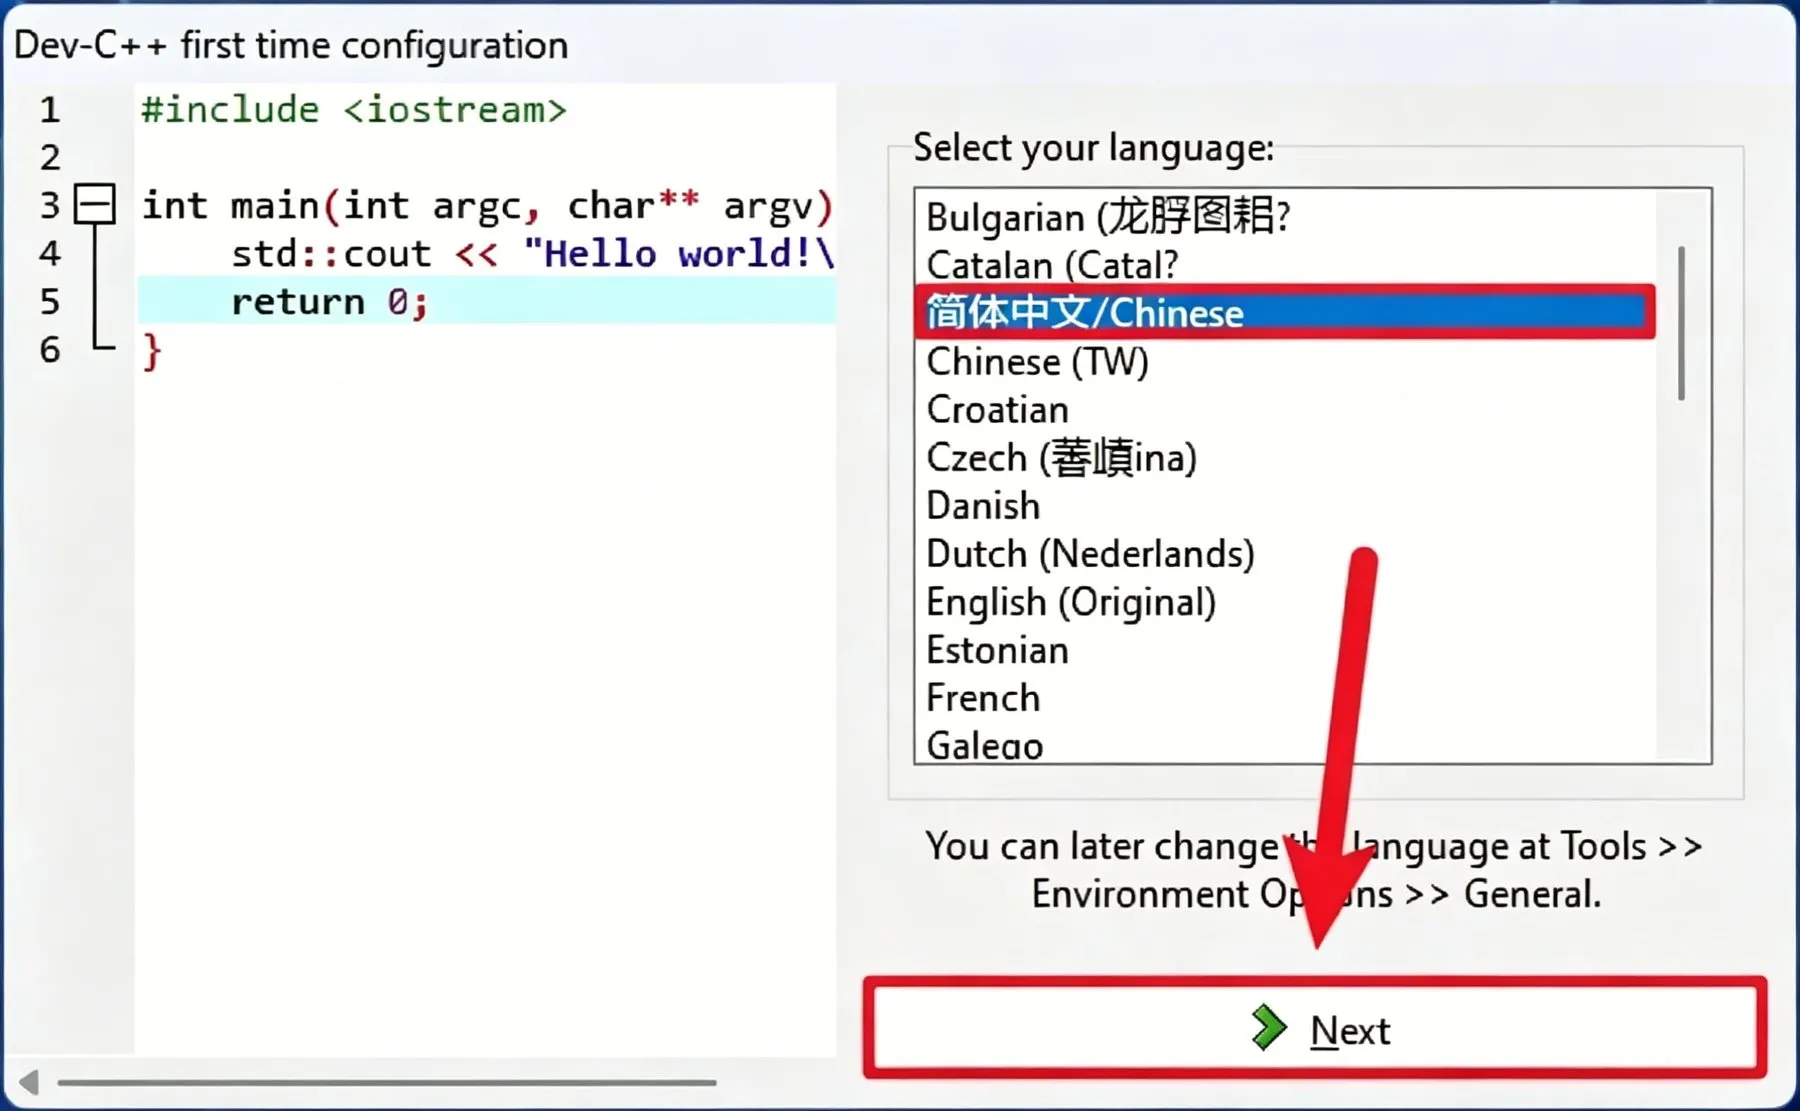Collapse the main function fold marker
The width and height of the screenshot is (1800, 1111).
96,205
